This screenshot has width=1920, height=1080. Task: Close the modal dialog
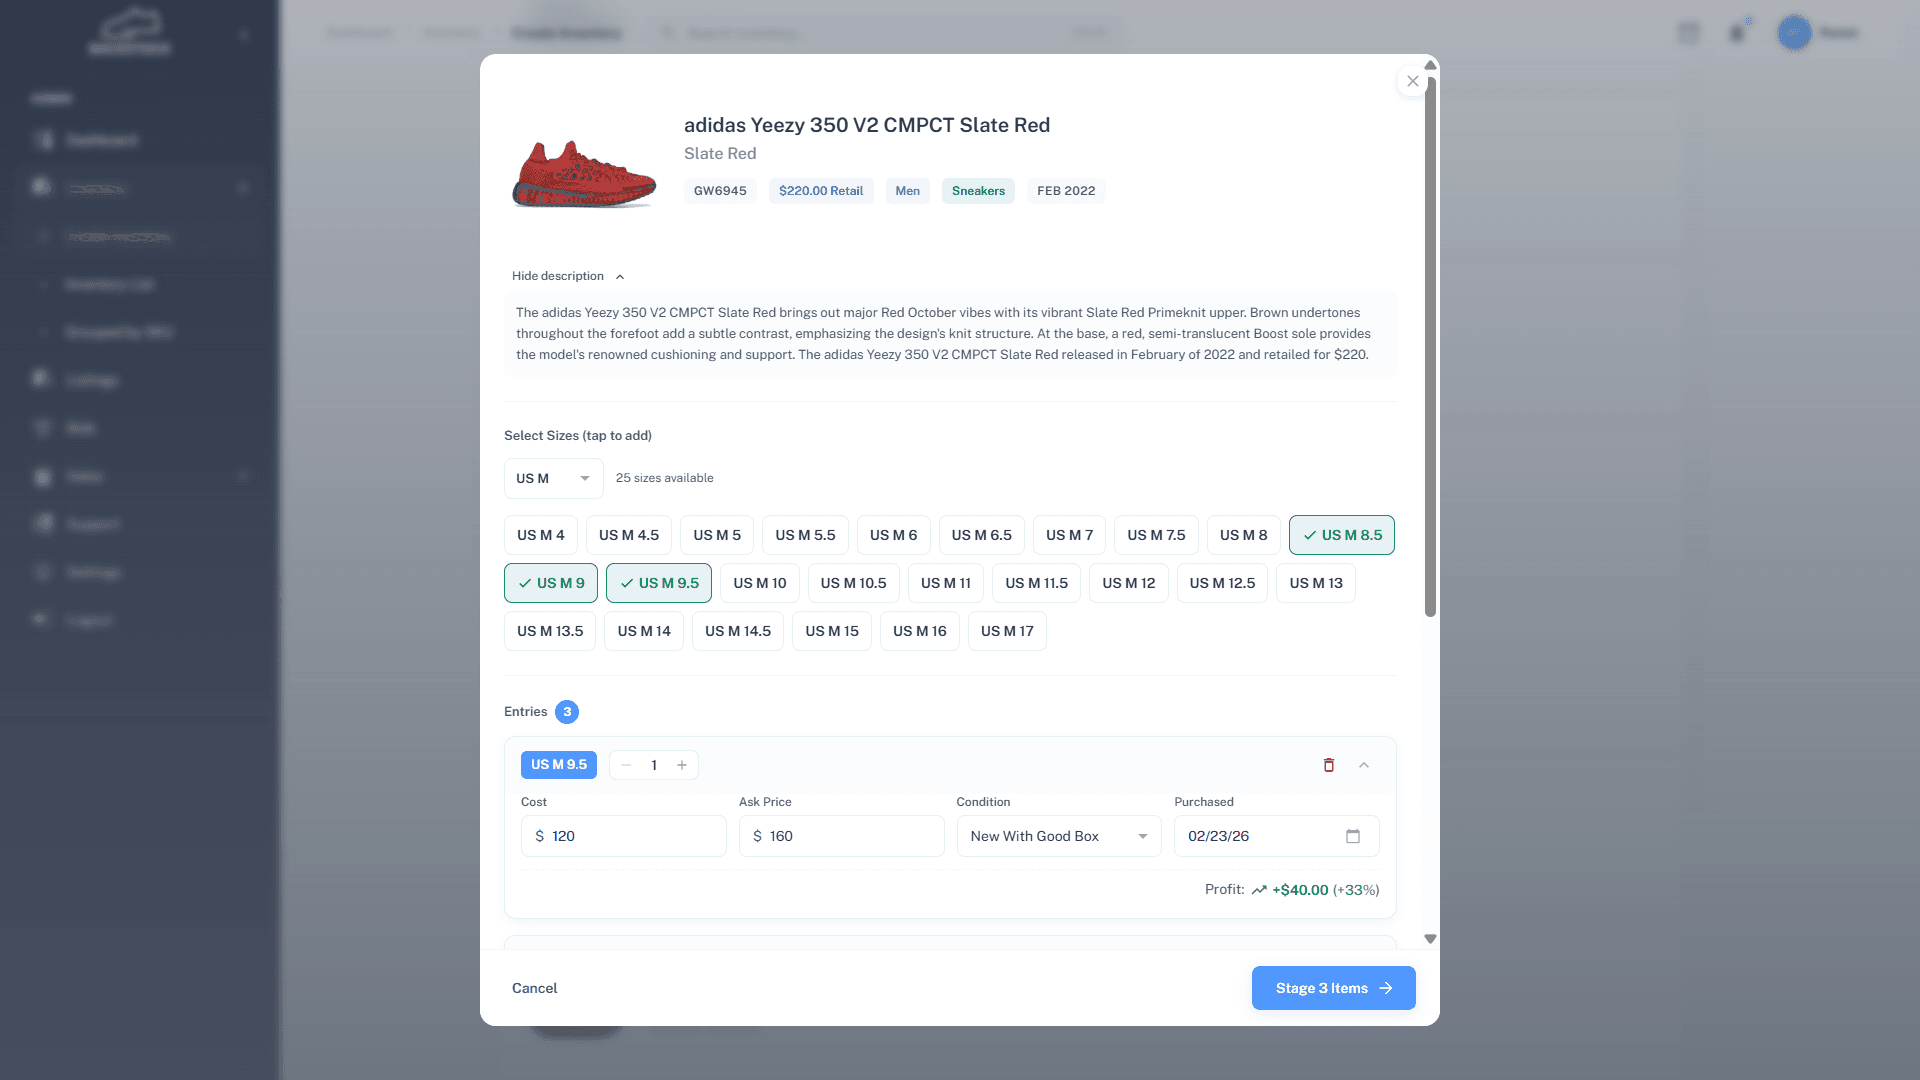click(1412, 81)
